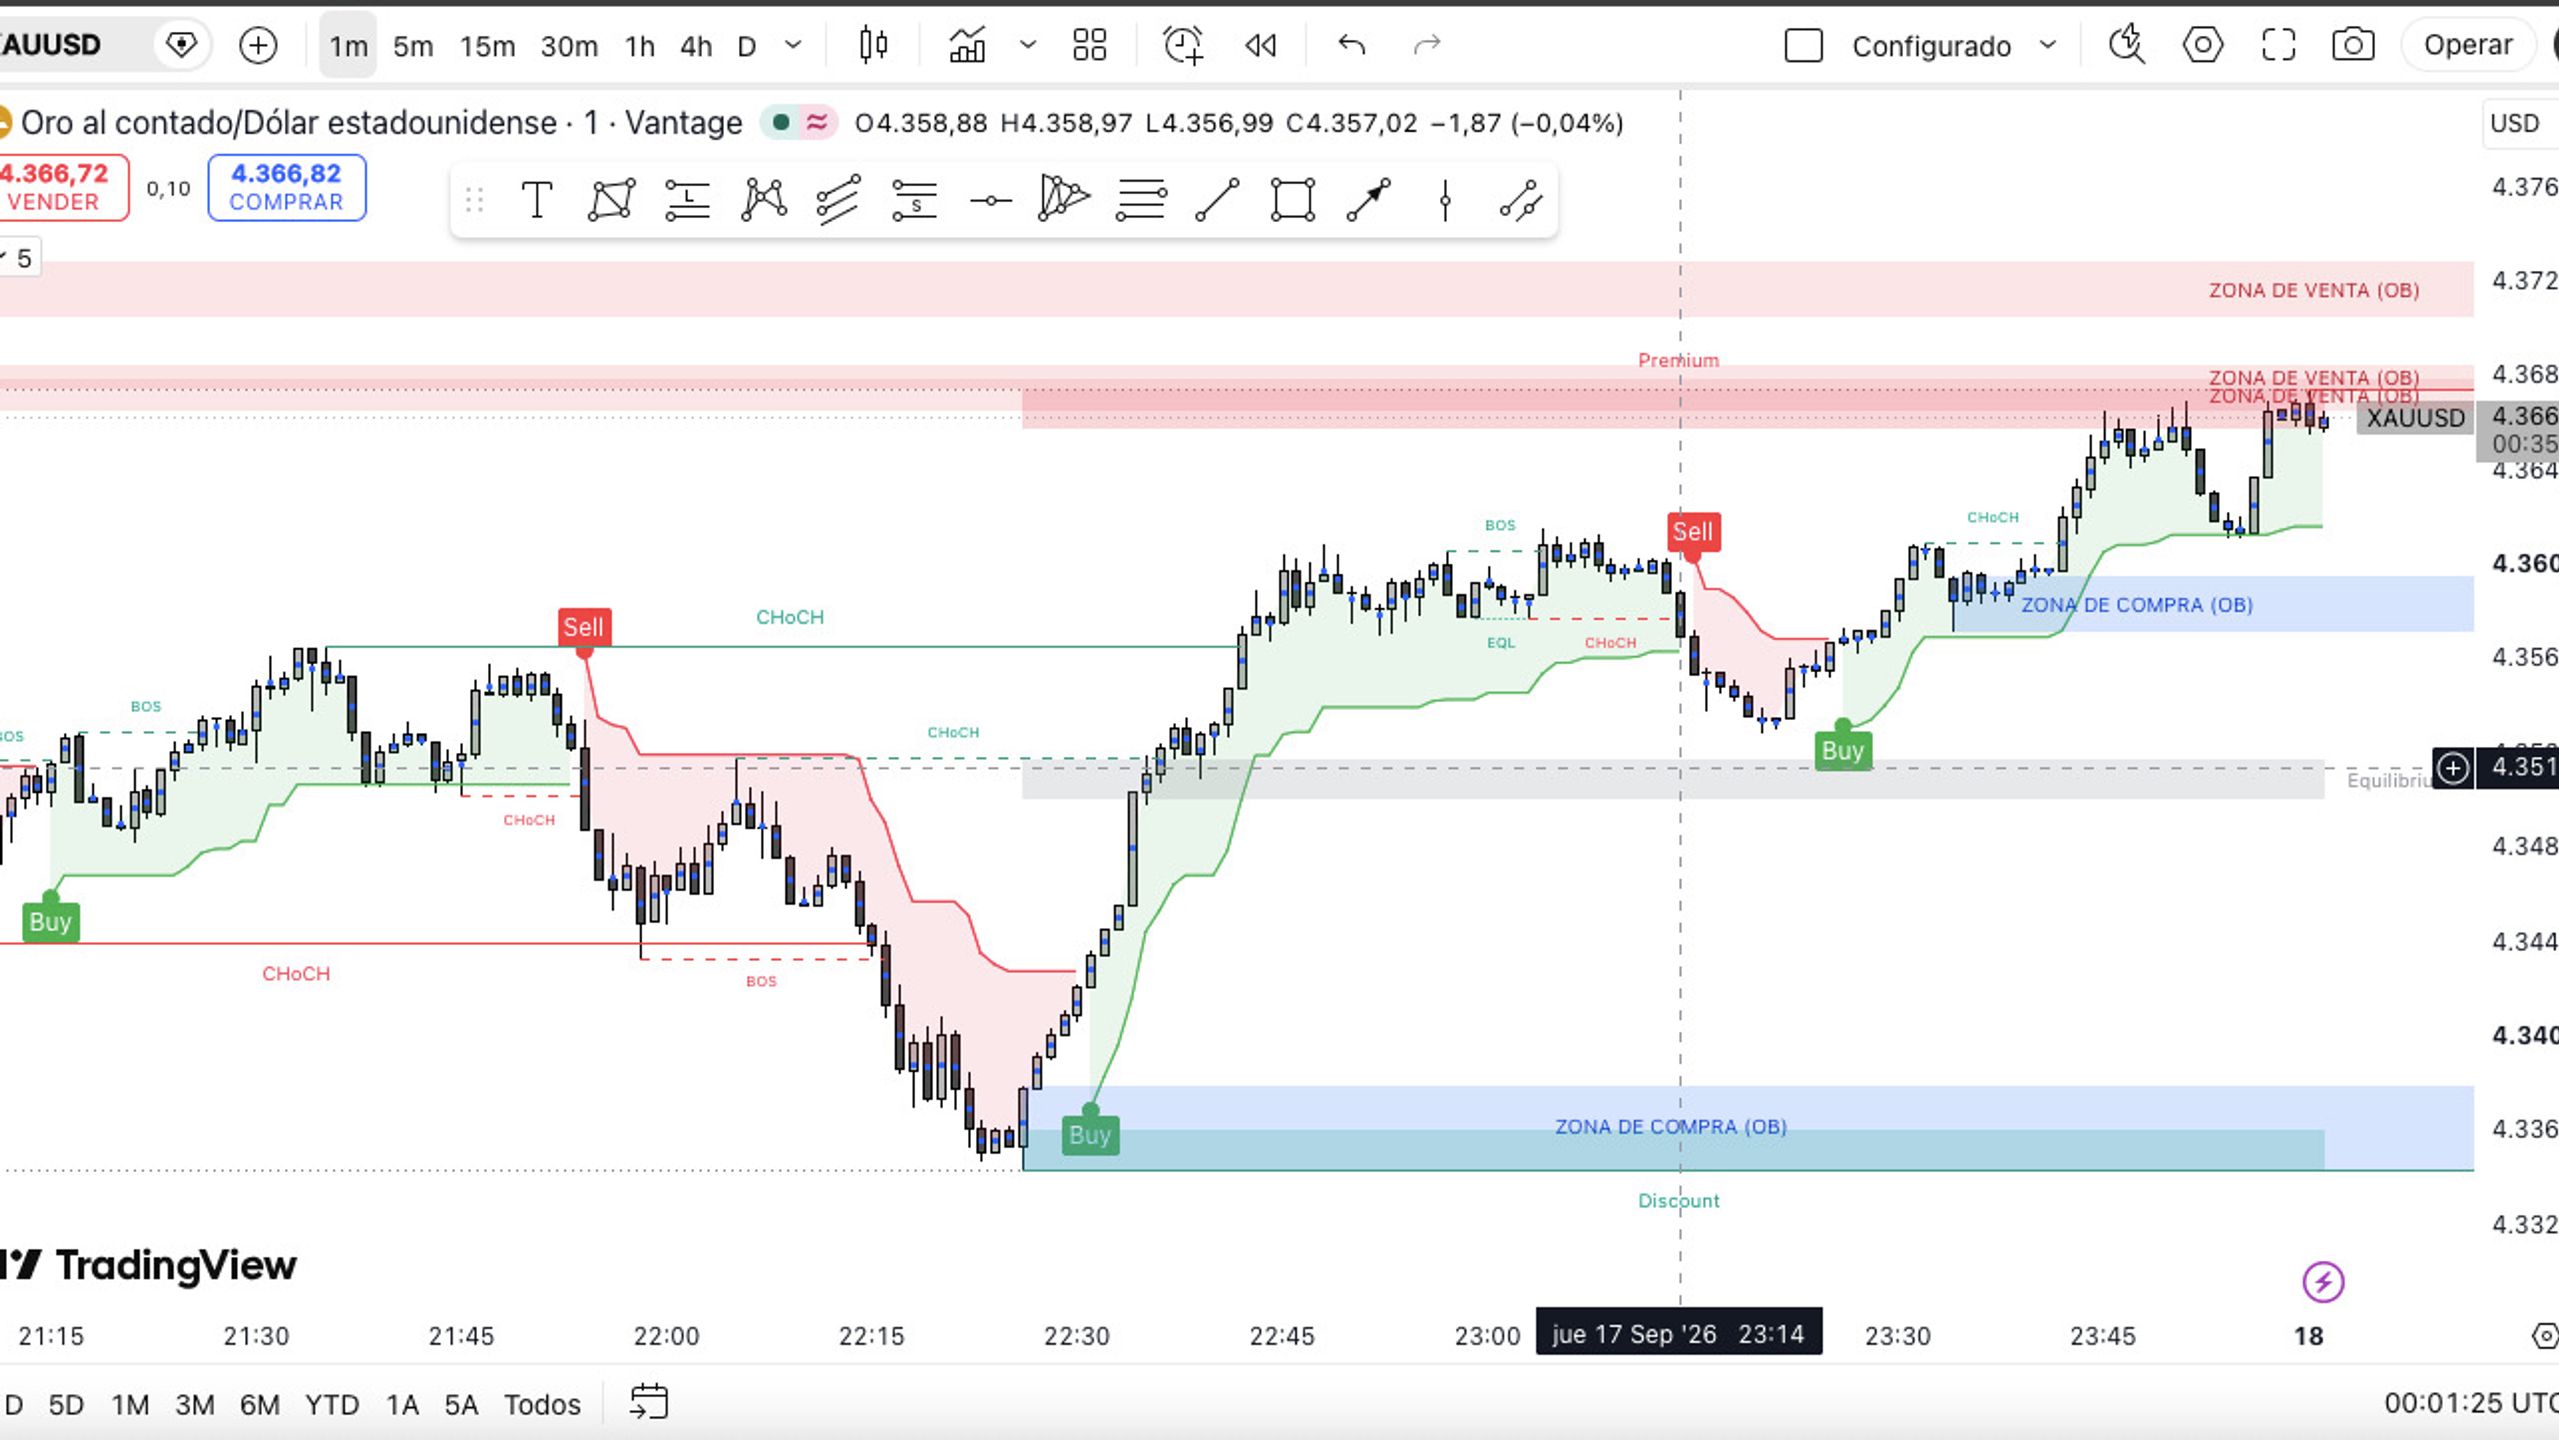Screen dimensions: 2559x1440
Task: Expand more timeframe intervals dropdown
Action: point(793,45)
